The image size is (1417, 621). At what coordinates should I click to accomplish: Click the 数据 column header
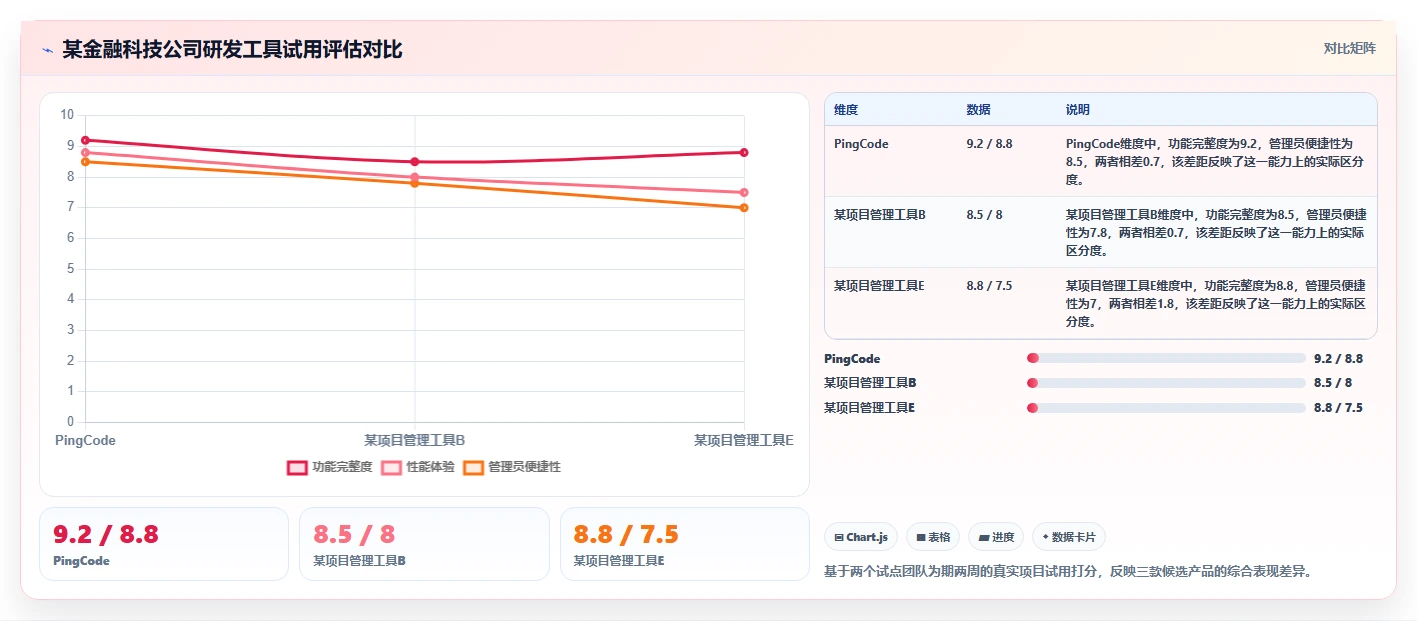click(x=978, y=110)
